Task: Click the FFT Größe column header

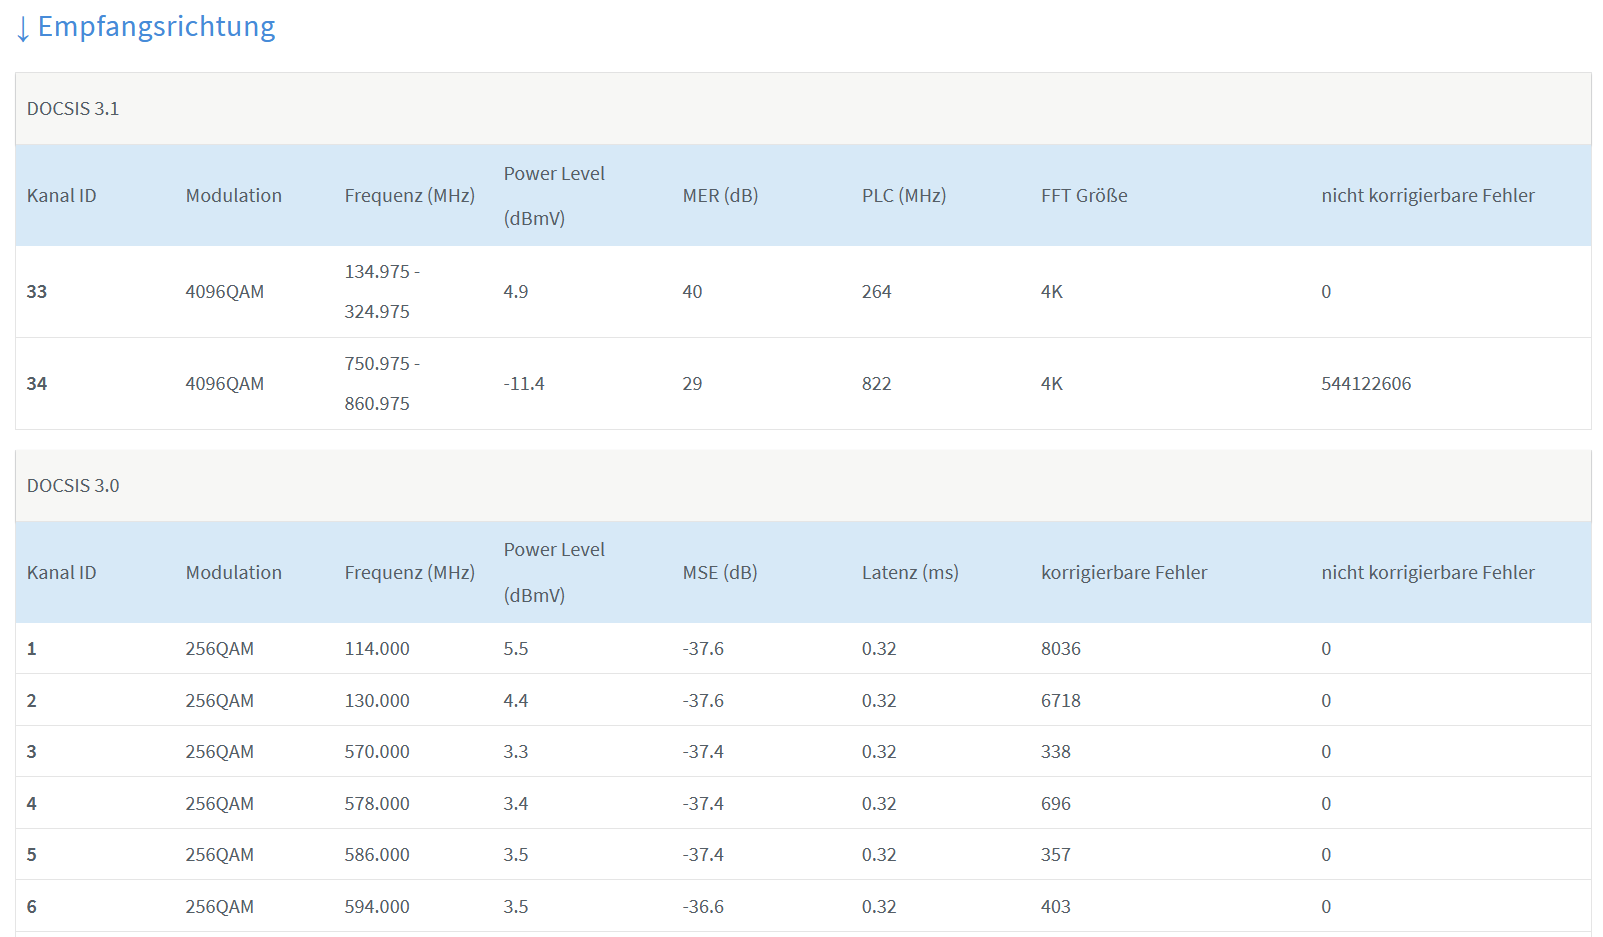Action: tap(1083, 196)
